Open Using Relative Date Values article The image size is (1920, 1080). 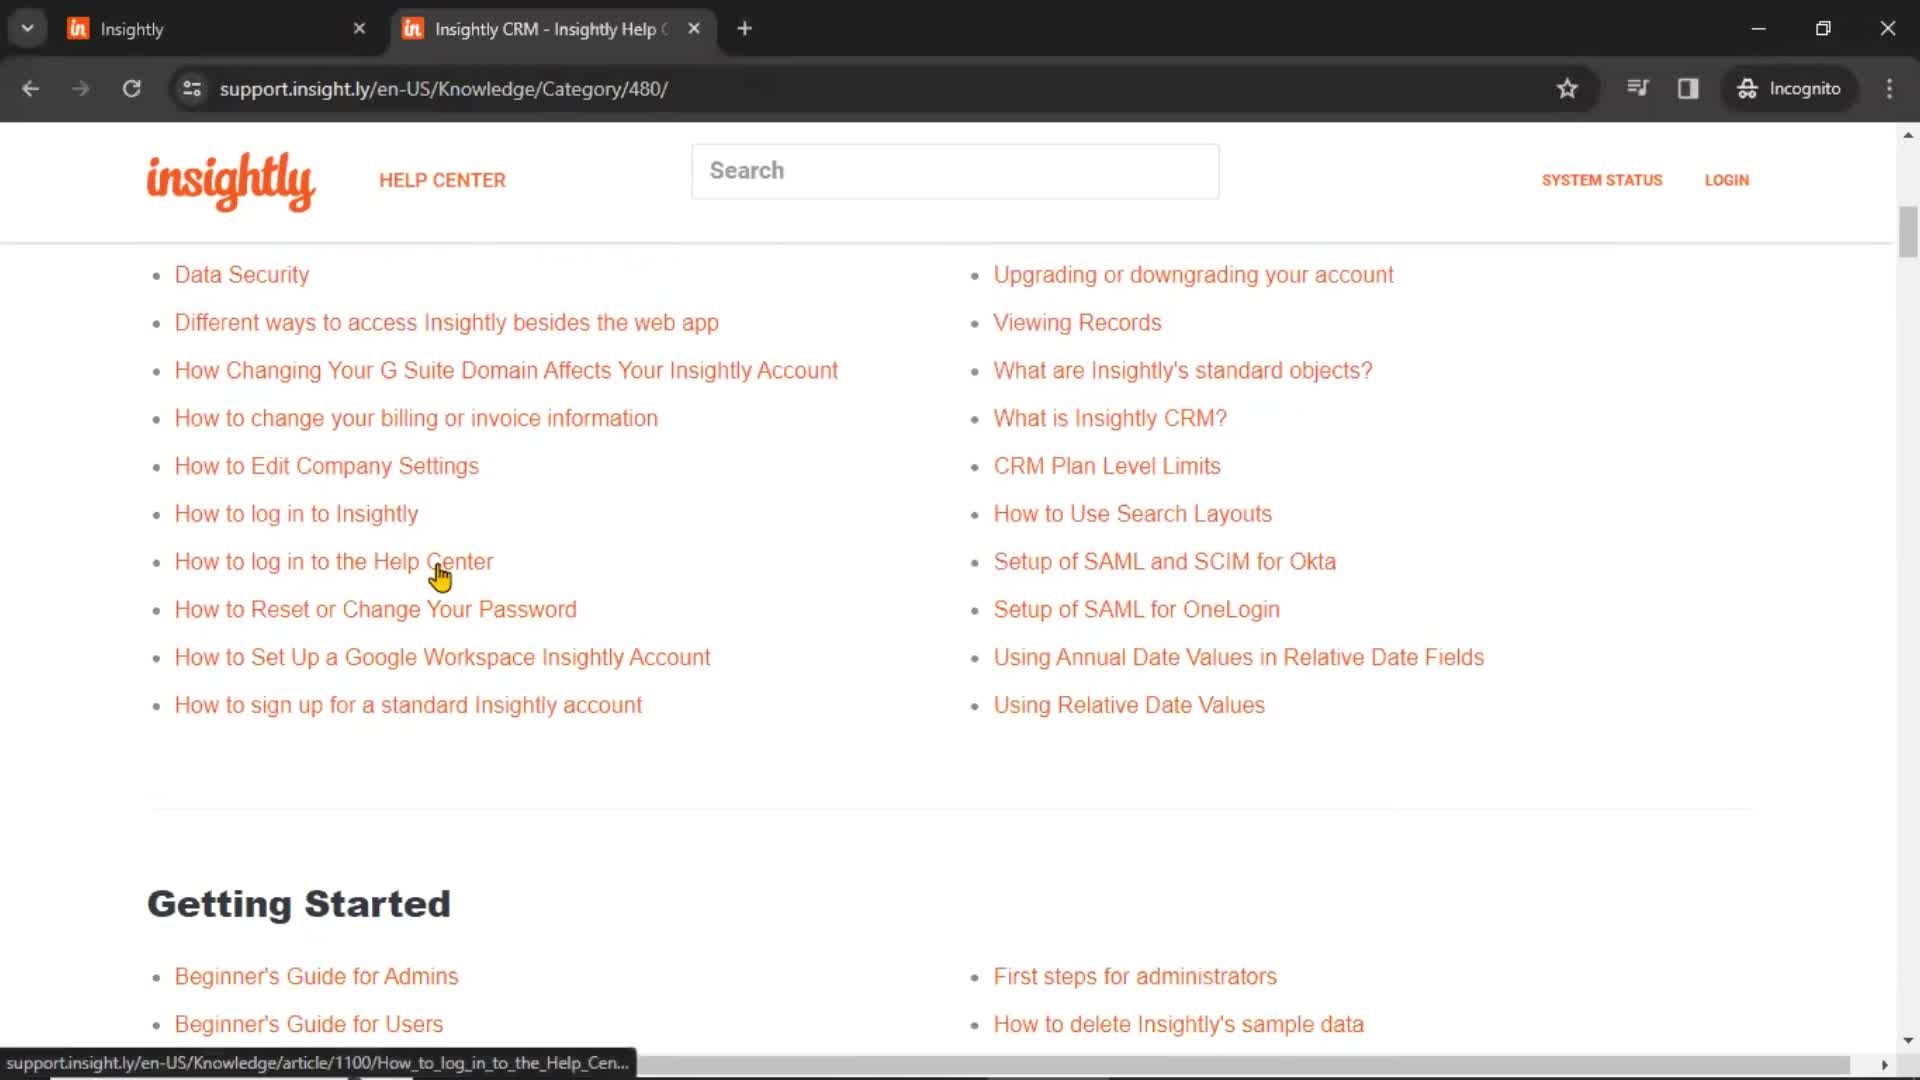tap(1129, 706)
